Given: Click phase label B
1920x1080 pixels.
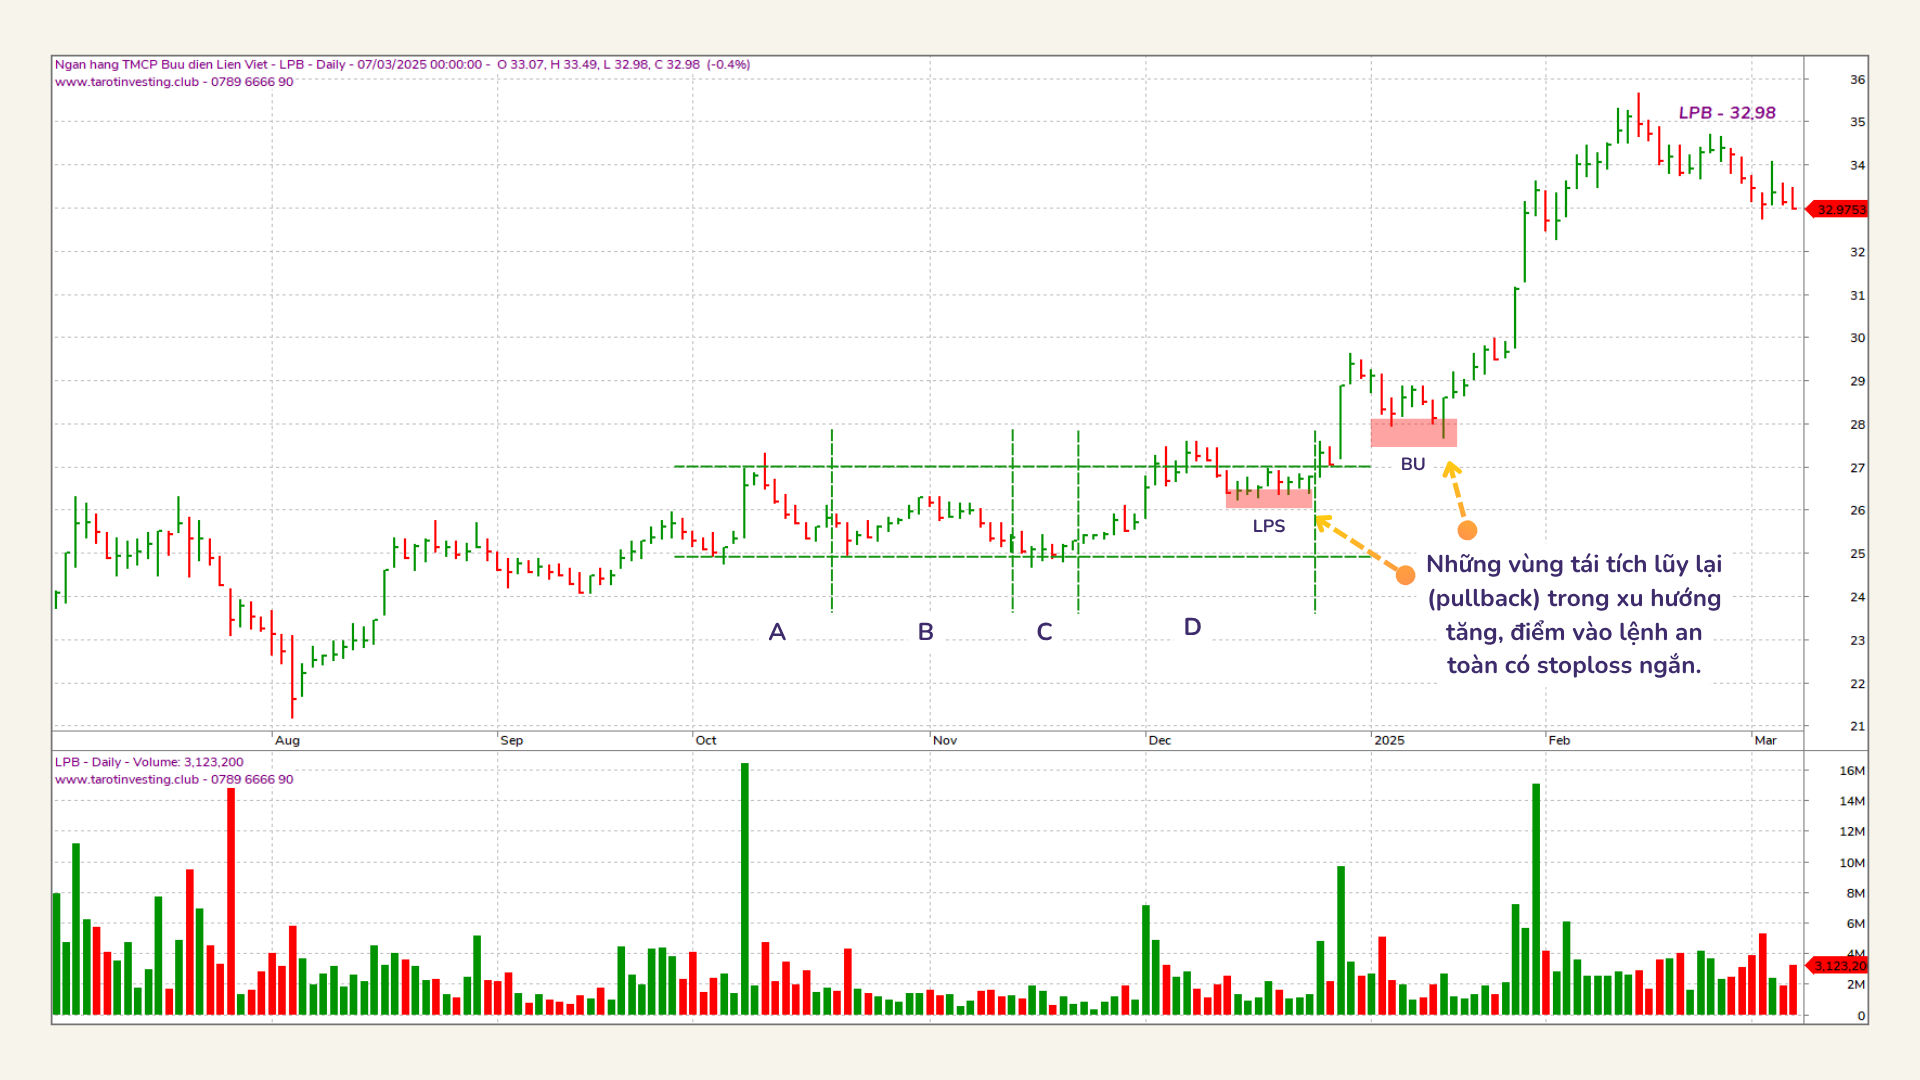Looking at the screenshot, I should coord(925,632).
